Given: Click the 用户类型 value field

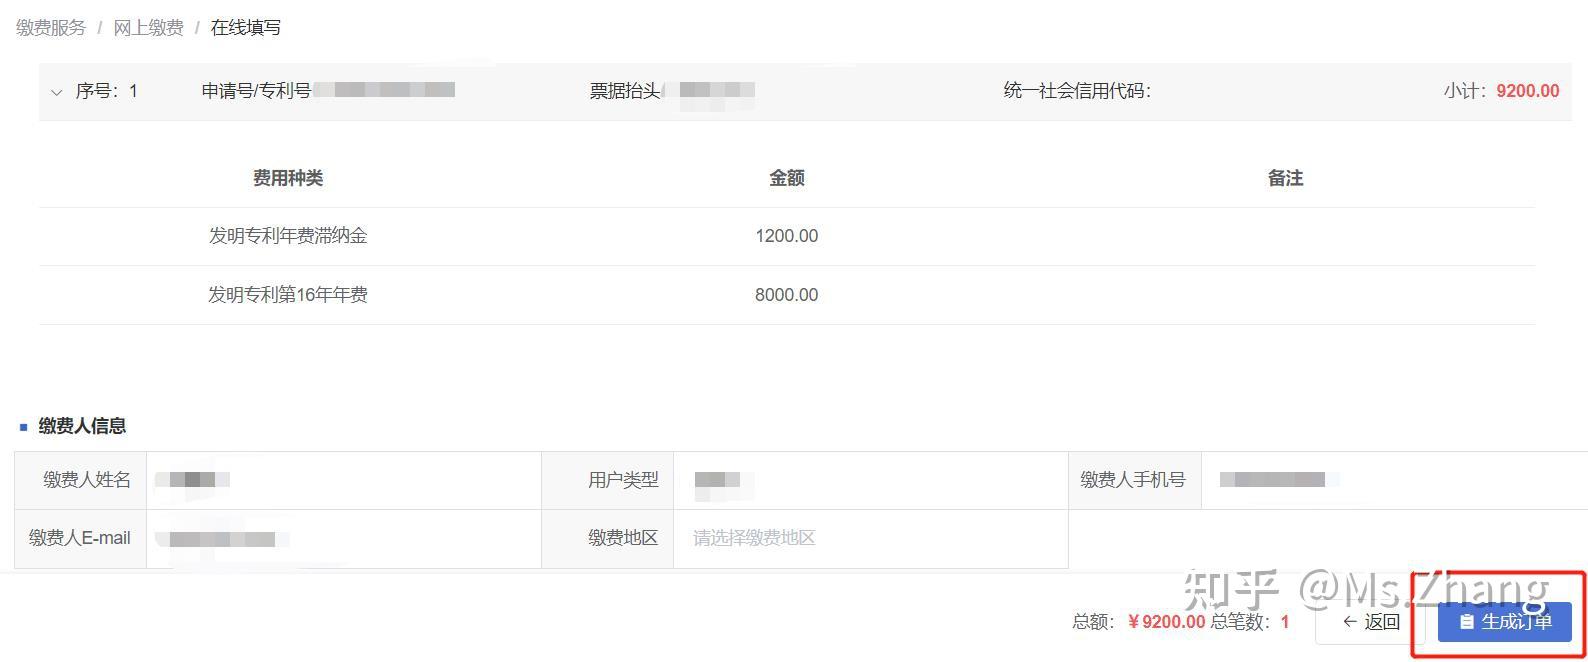Looking at the screenshot, I should click(870, 480).
